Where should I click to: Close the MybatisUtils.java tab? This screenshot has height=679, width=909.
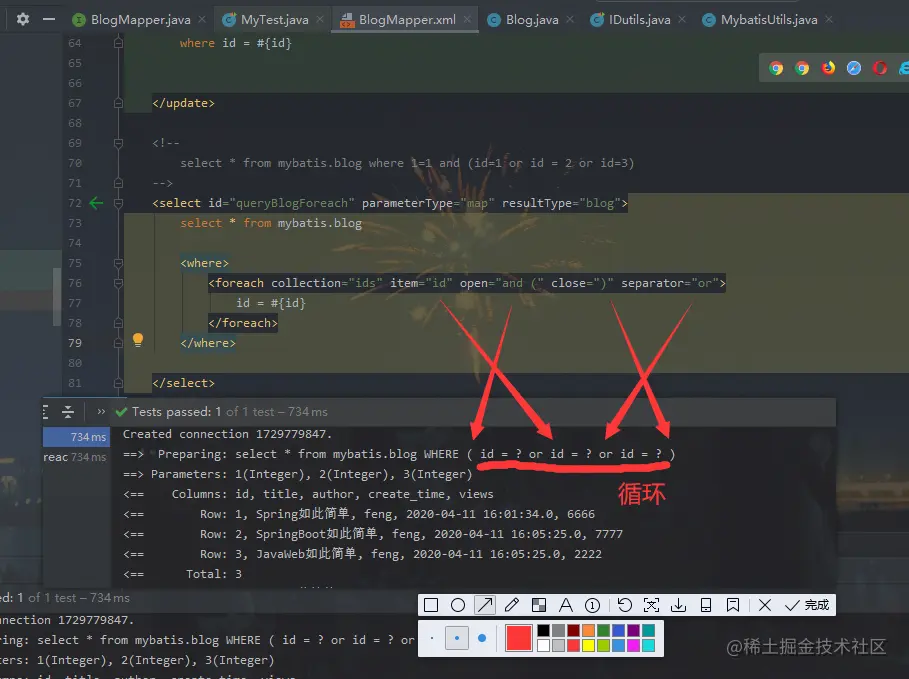click(829, 20)
